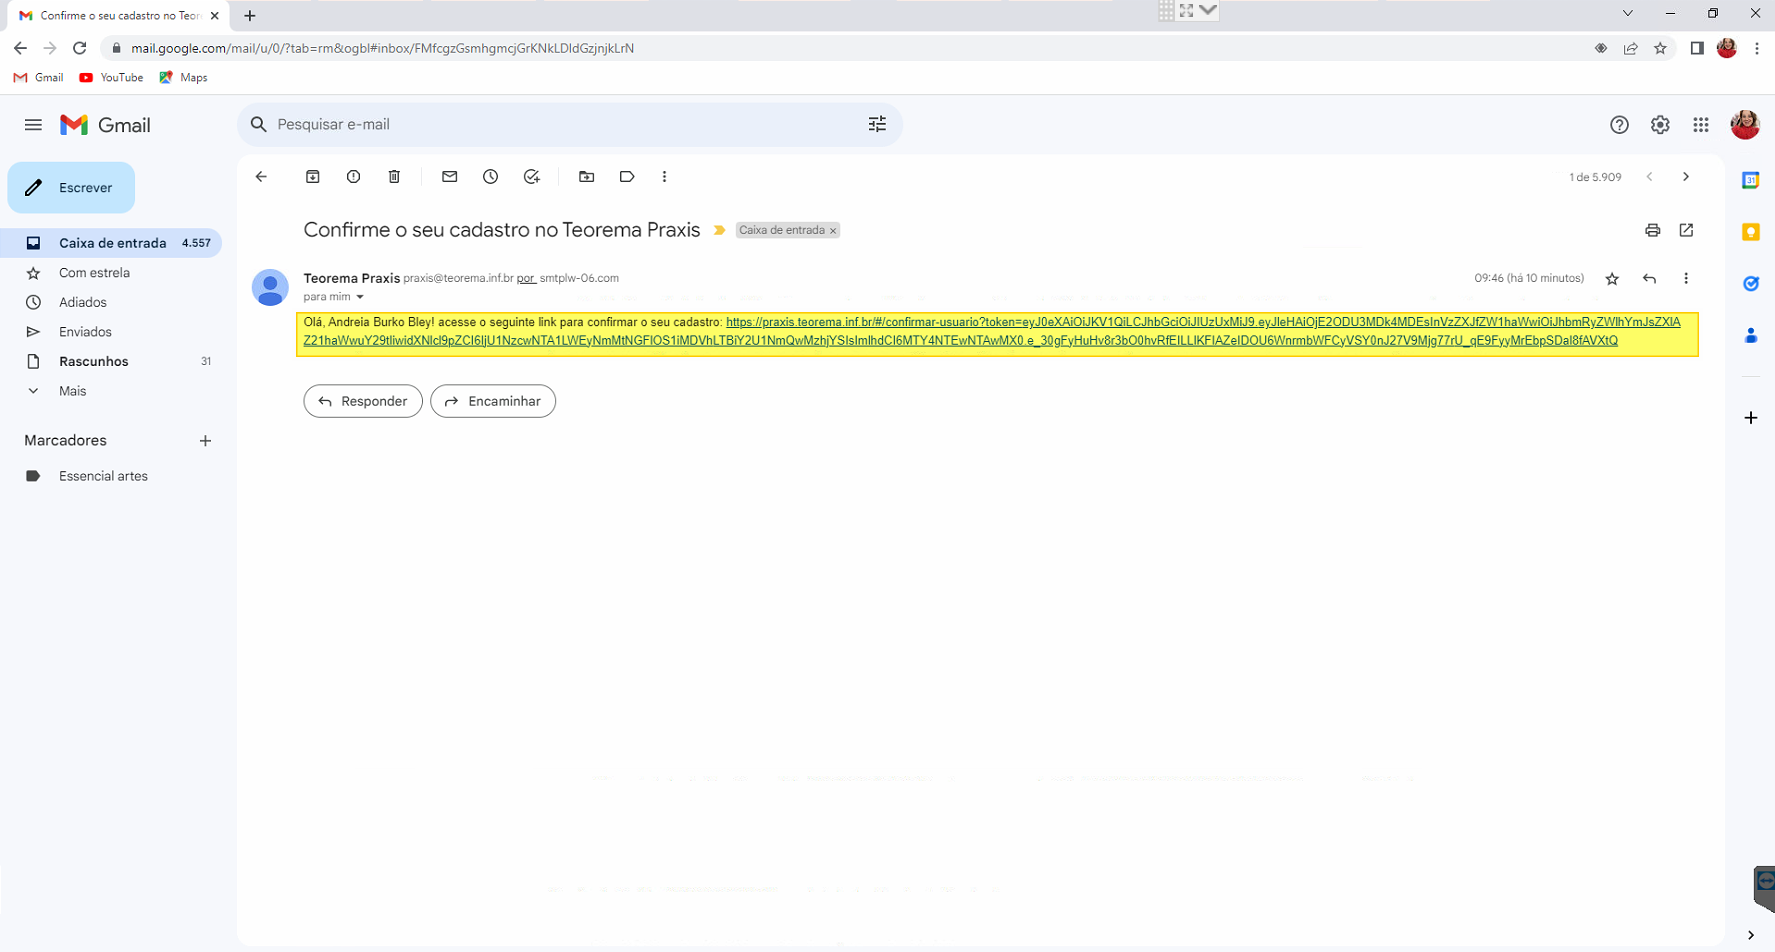Open Essencial artes label
Viewport: 1775px width, 952px height.
pos(111,476)
